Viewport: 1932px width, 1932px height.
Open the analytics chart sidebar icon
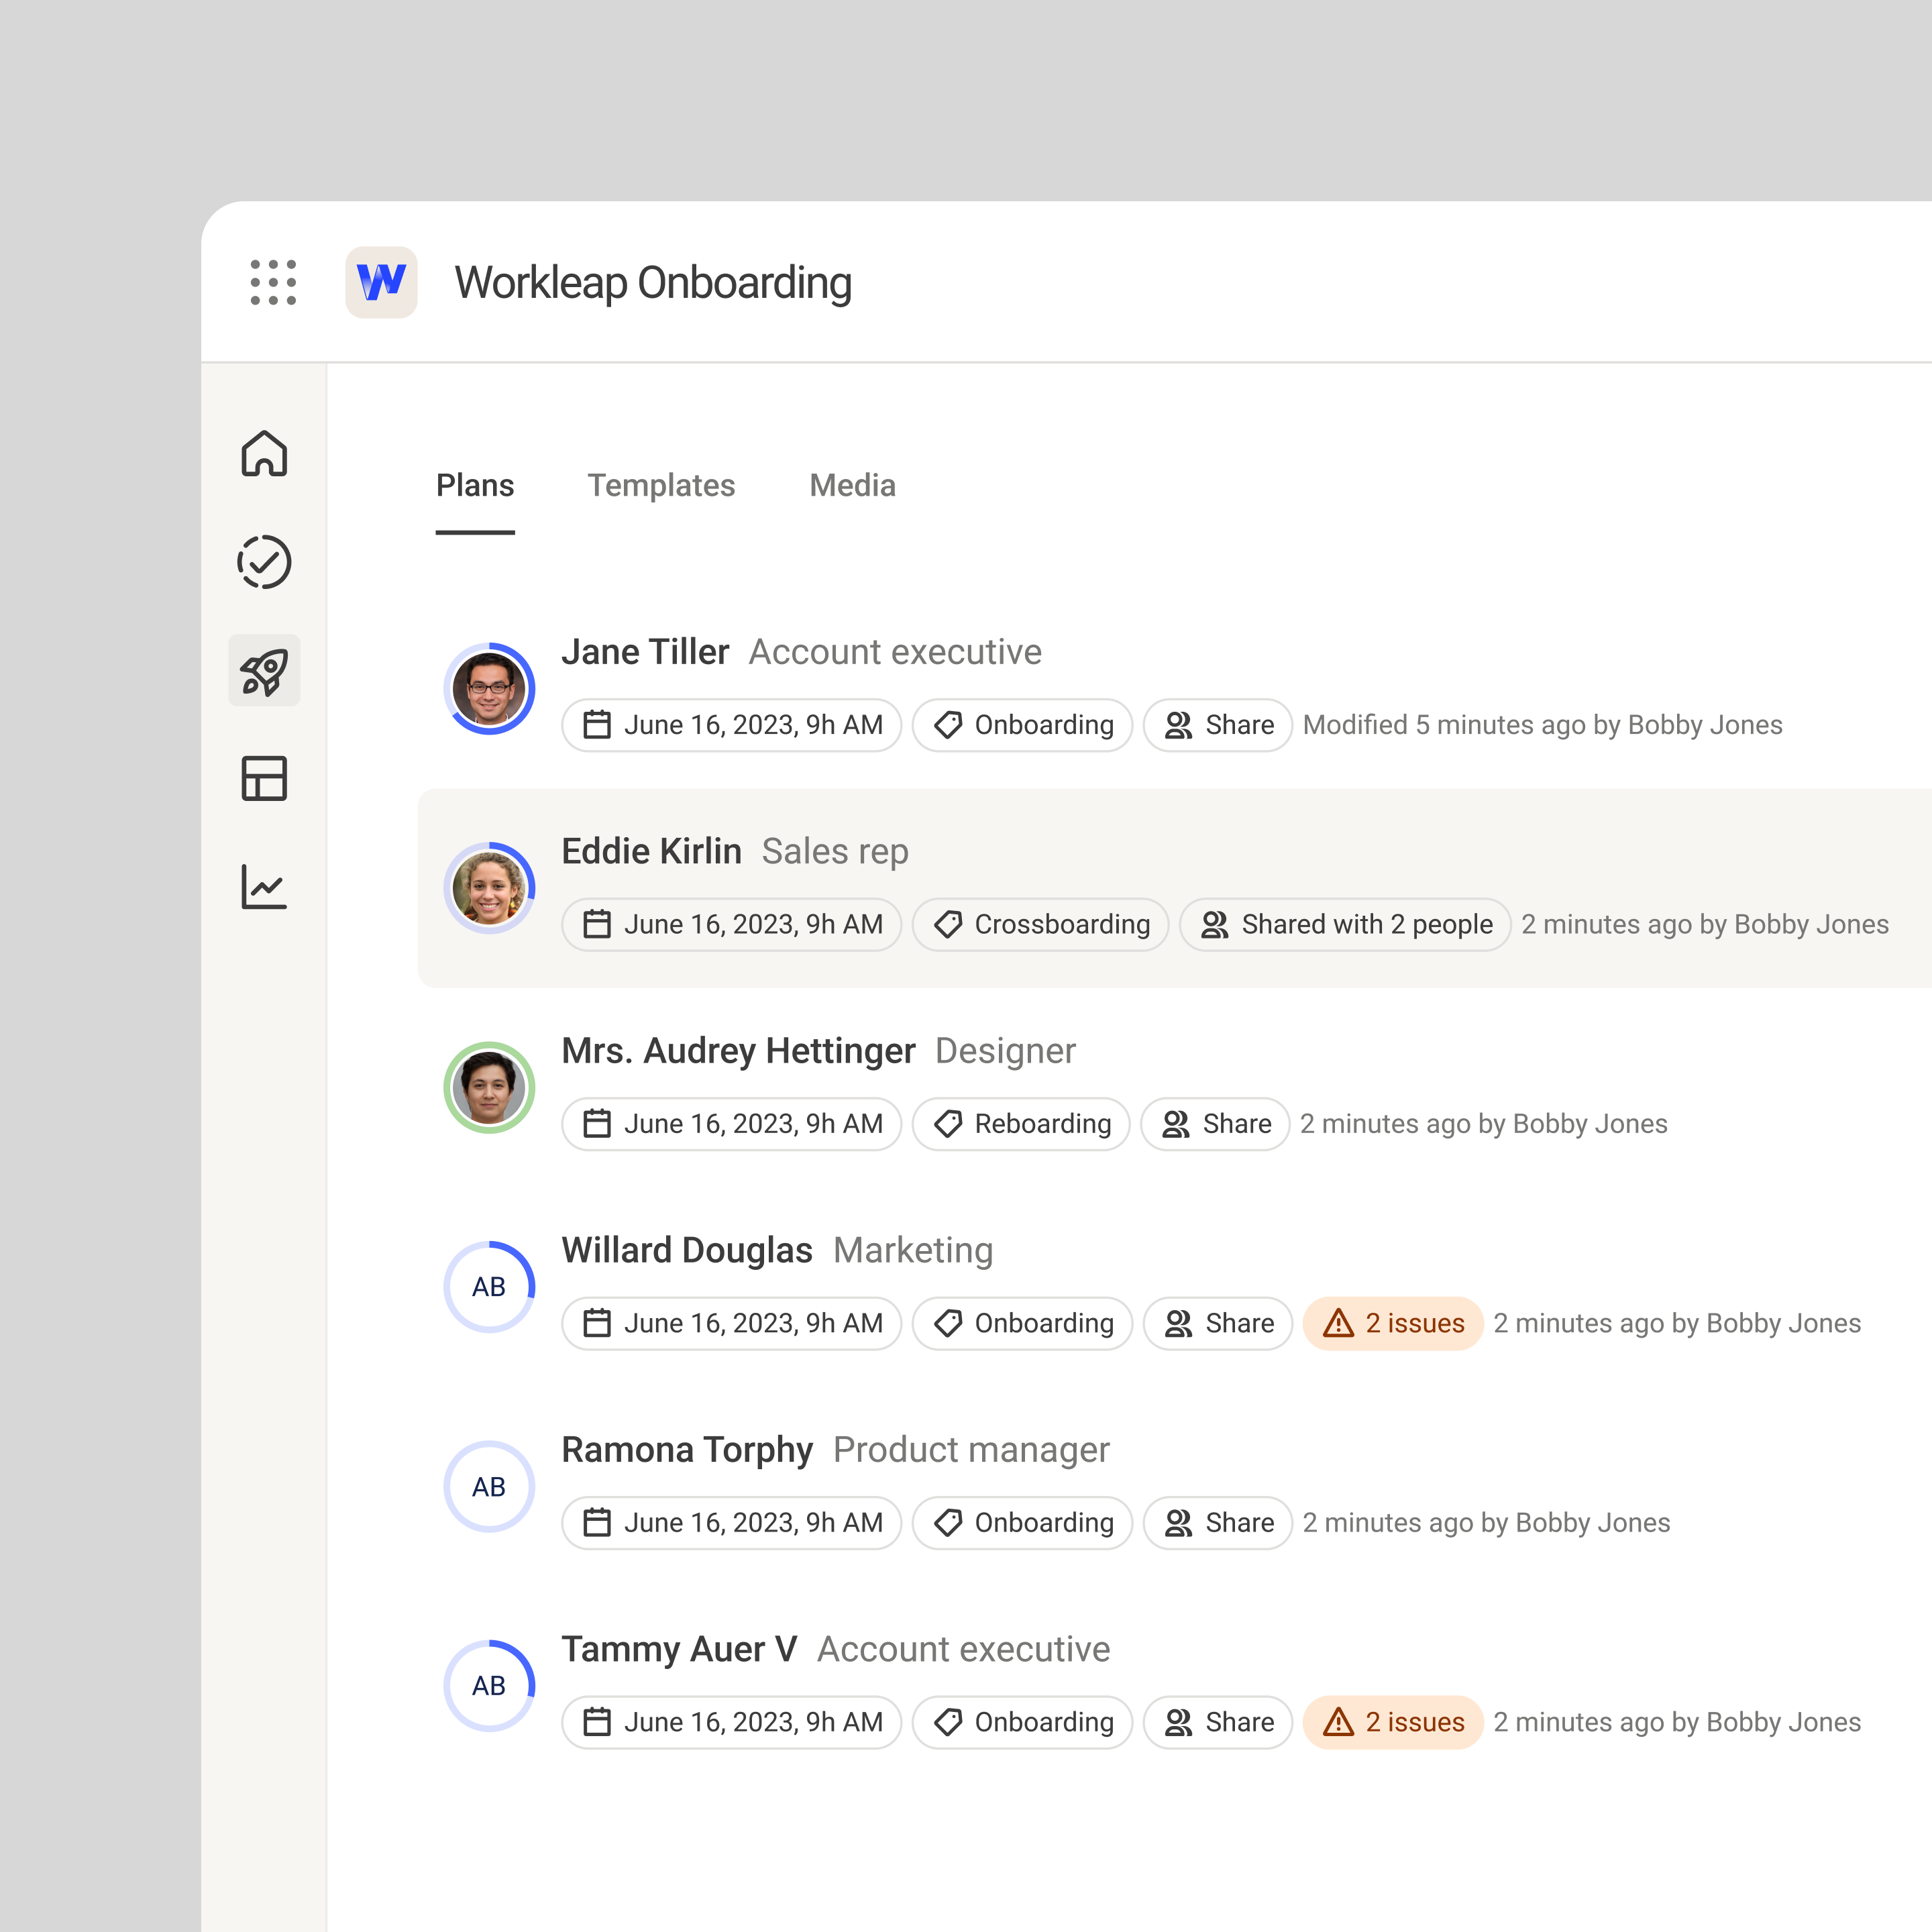coord(264,887)
